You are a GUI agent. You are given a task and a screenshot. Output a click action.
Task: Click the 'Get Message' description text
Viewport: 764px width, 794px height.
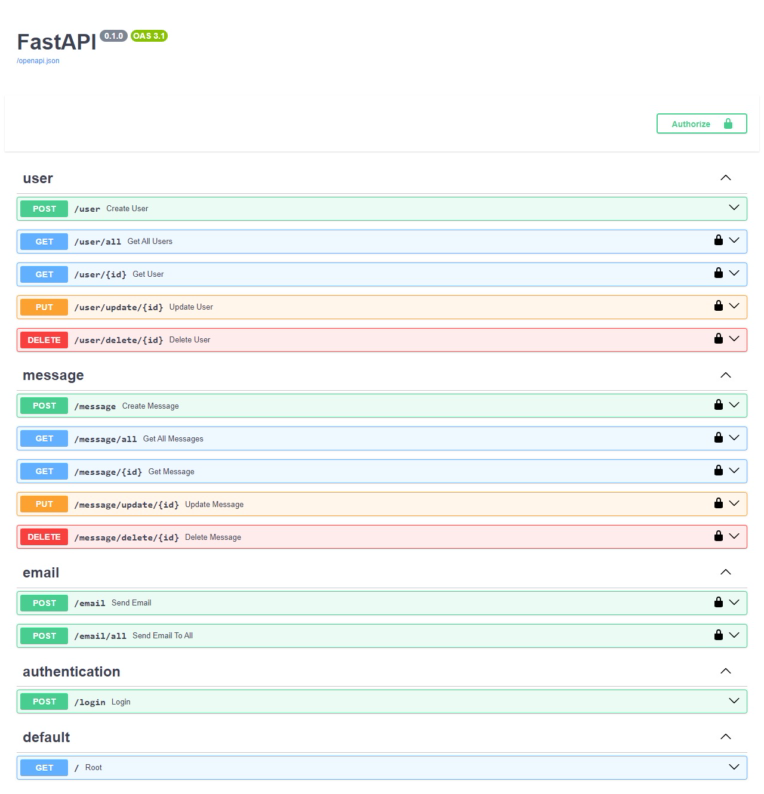tap(171, 471)
